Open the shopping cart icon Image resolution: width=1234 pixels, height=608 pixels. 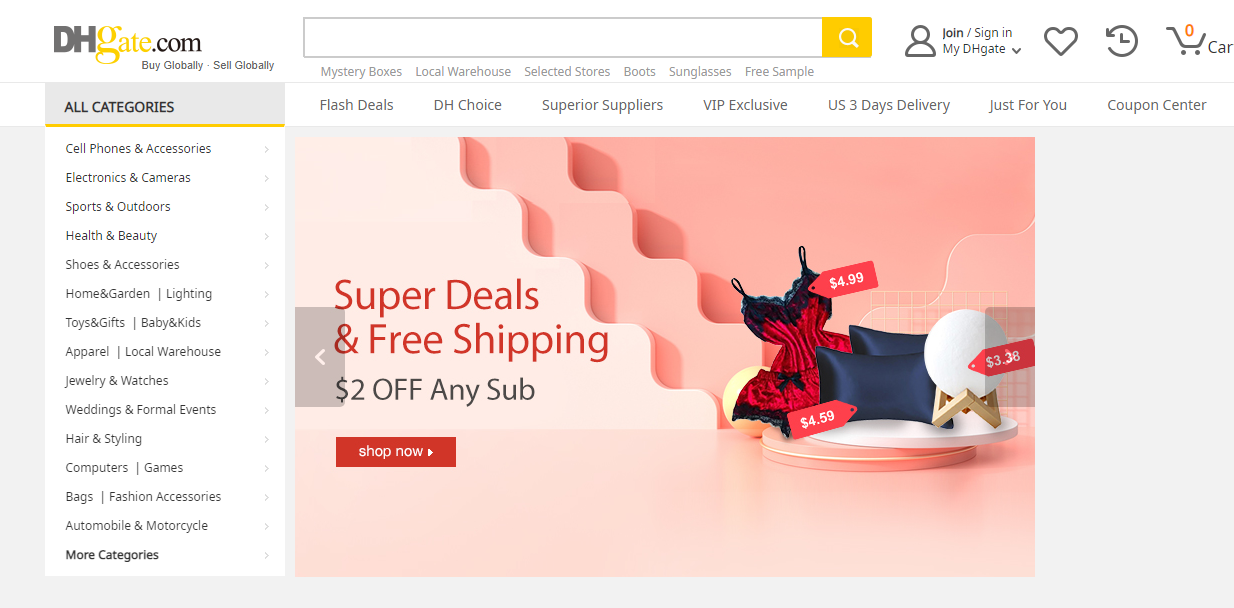[1184, 40]
